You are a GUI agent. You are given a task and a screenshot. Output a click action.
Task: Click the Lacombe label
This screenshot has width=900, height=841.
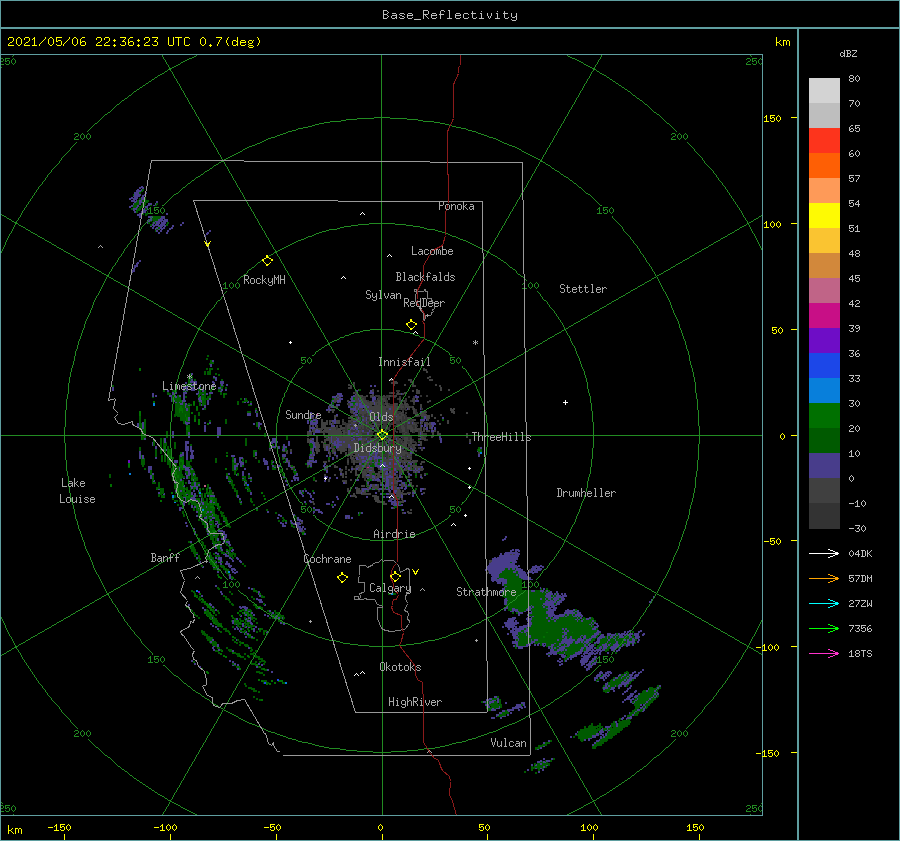[x=432, y=251]
